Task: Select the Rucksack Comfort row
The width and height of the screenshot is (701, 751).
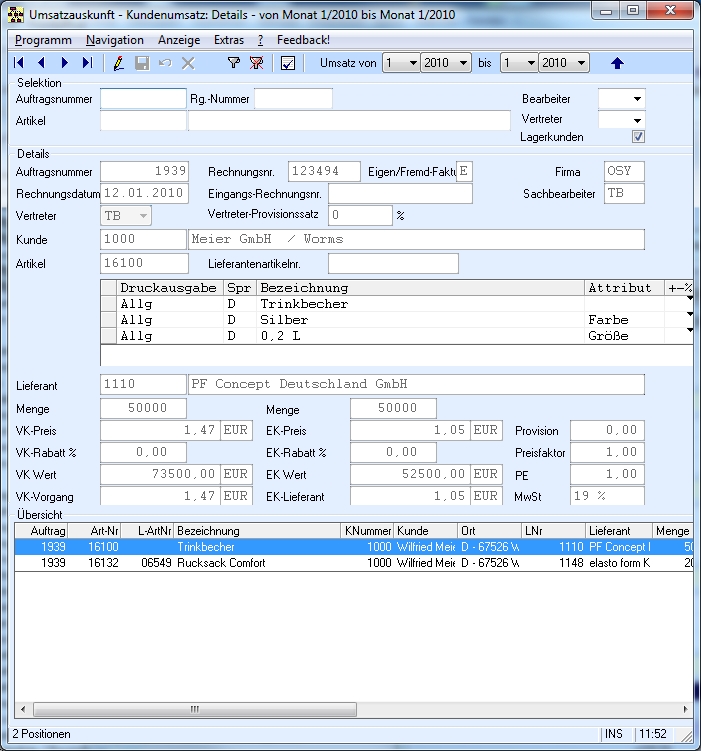Action: point(221,563)
